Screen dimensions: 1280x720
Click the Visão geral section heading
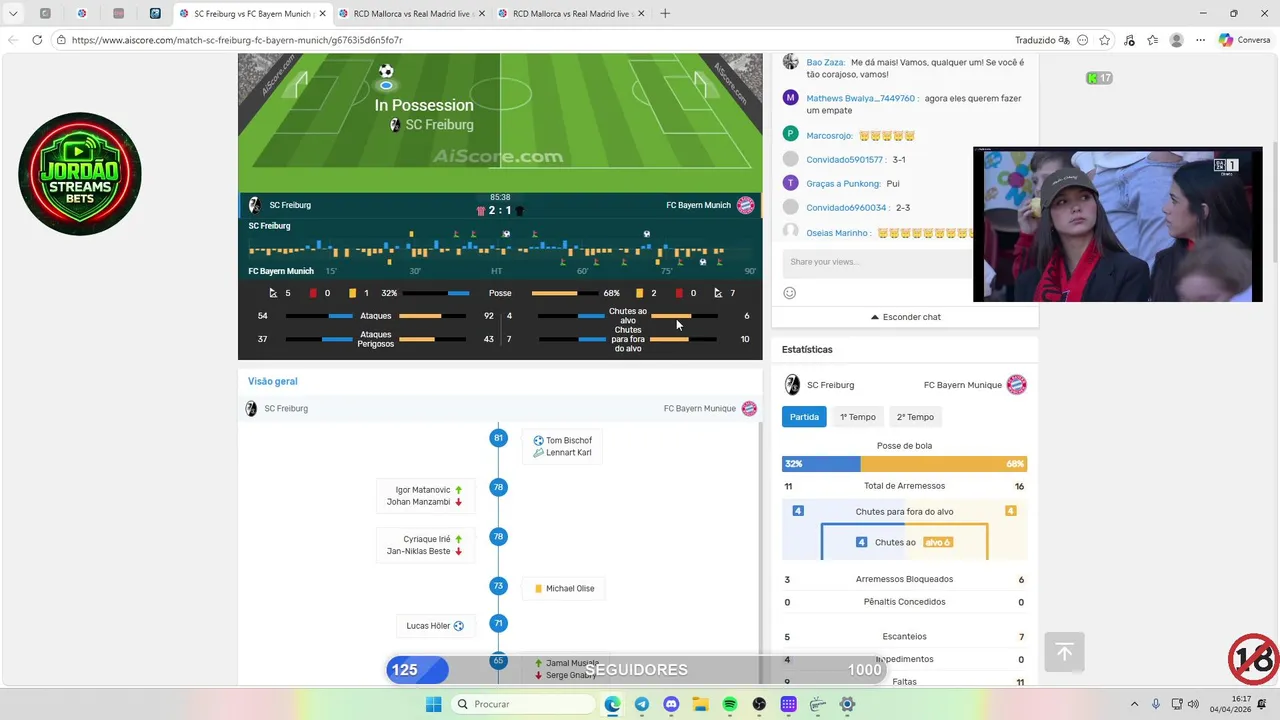point(273,381)
